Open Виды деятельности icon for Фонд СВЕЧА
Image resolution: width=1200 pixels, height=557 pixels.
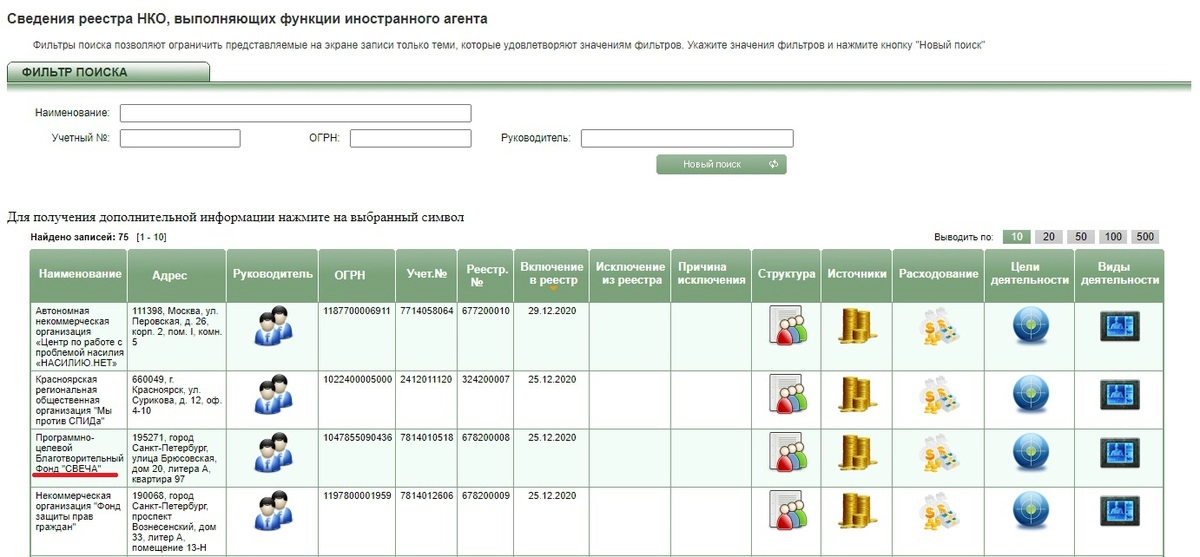[1119, 453]
